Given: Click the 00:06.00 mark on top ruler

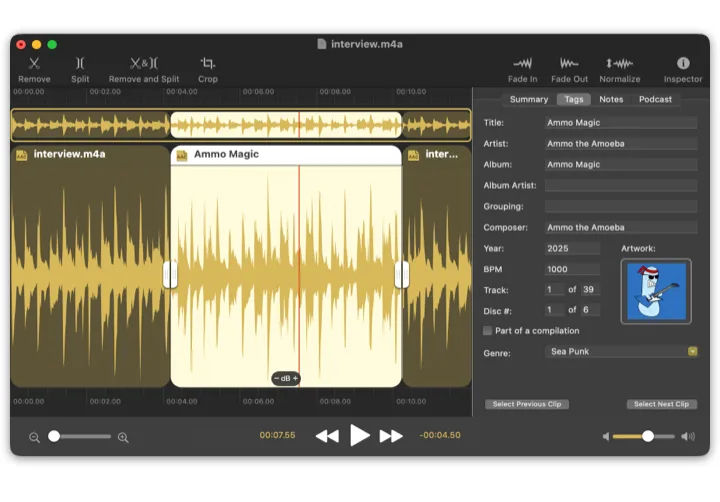Looking at the screenshot, I should click(259, 92).
